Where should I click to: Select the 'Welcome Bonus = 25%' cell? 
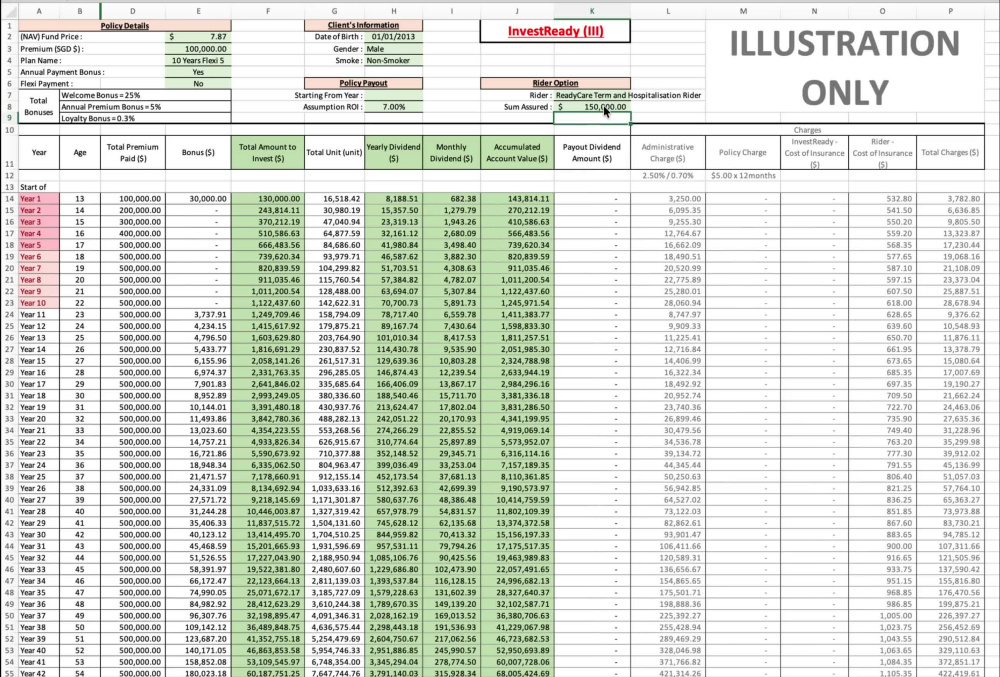tap(145, 95)
